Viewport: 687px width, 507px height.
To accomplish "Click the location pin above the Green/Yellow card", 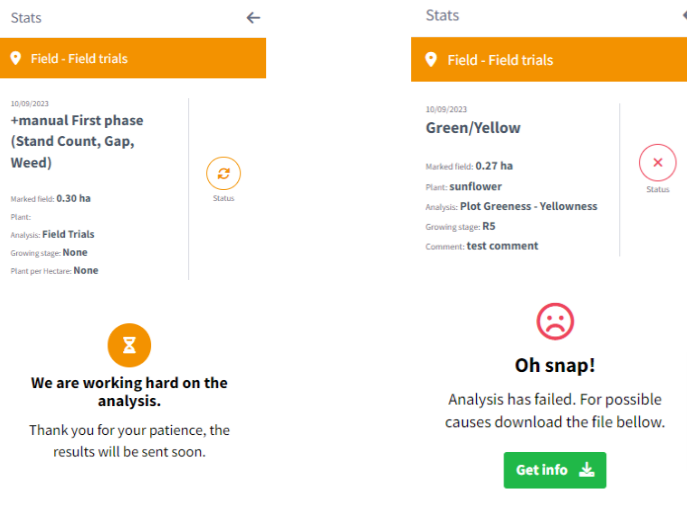I will tap(431, 60).
